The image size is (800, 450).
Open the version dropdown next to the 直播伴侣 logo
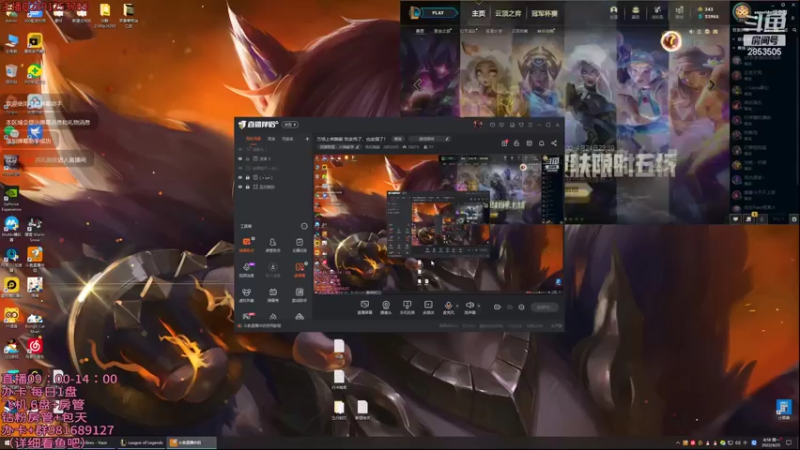290,124
